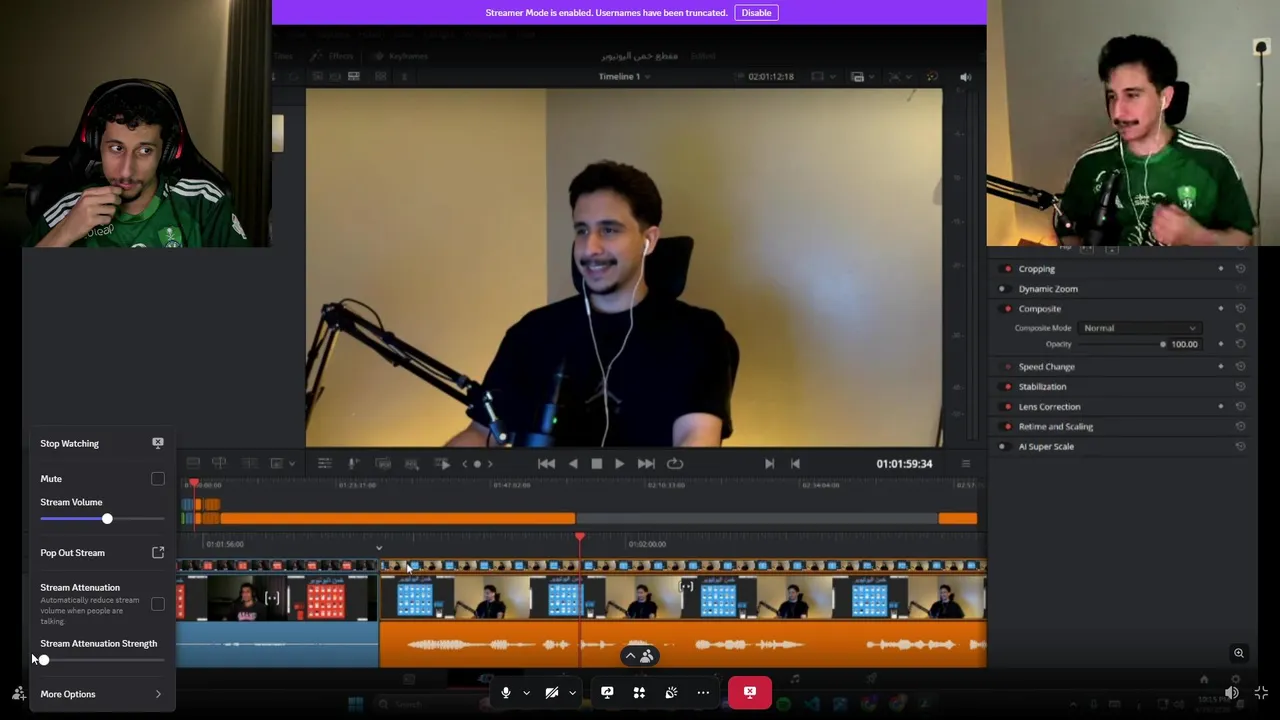Image resolution: width=1280 pixels, height=720 pixels.
Task: Pop out the stream window
Action: tap(101, 553)
